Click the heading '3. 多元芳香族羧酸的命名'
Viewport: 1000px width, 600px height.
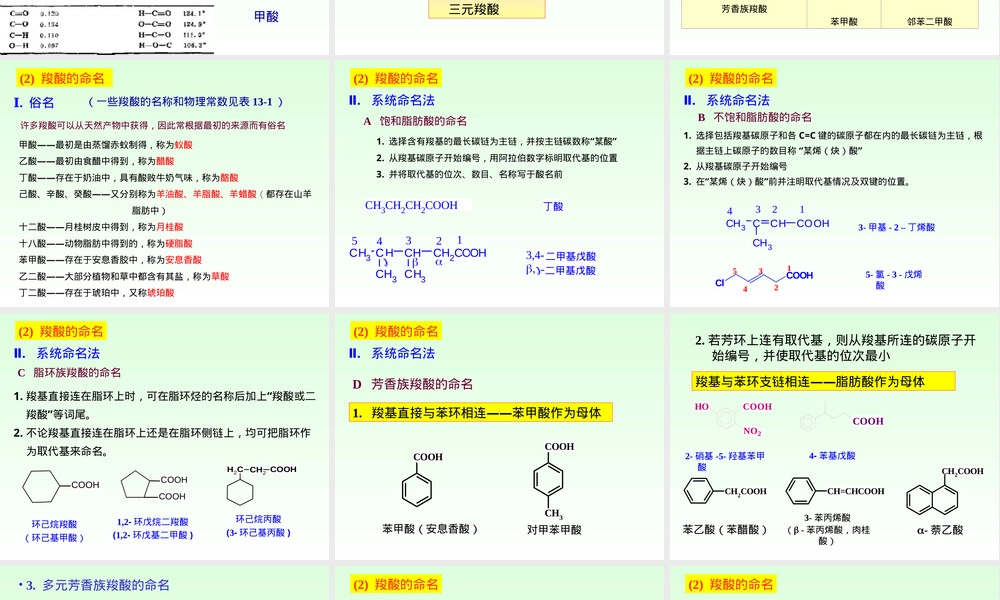[x=98, y=585]
